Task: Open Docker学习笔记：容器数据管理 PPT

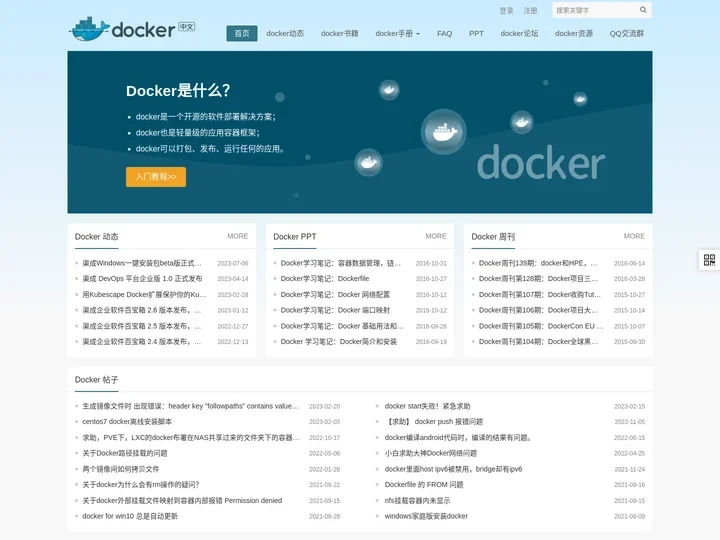Action: pyautogui.click(x=341, y=263)
